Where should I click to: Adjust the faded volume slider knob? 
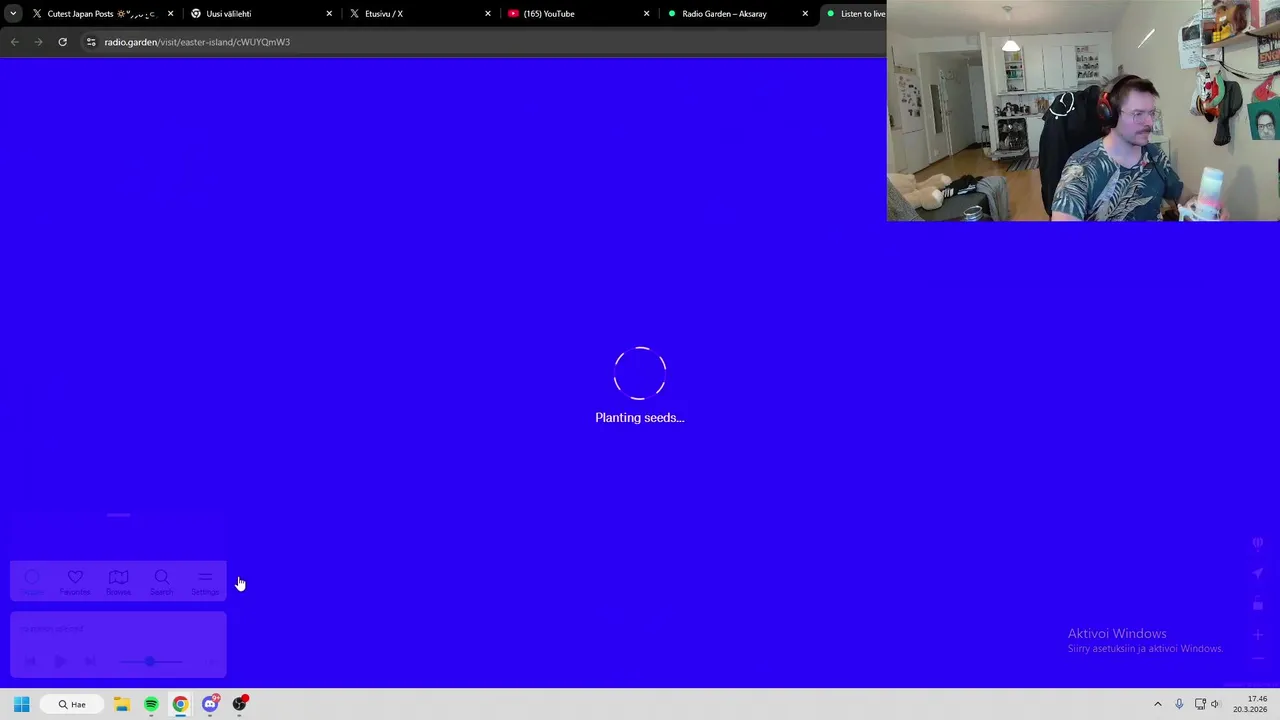click(x=149, y=661)
